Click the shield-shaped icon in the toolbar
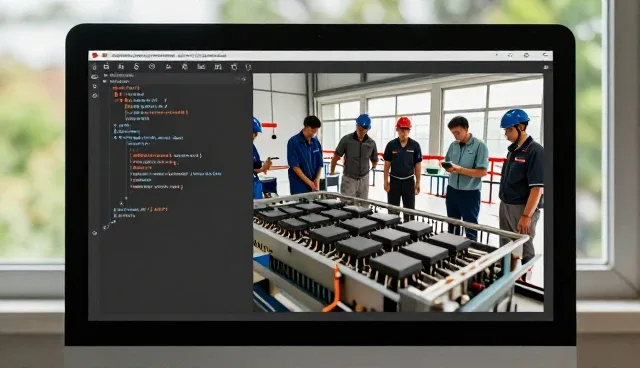 [248, 67]
